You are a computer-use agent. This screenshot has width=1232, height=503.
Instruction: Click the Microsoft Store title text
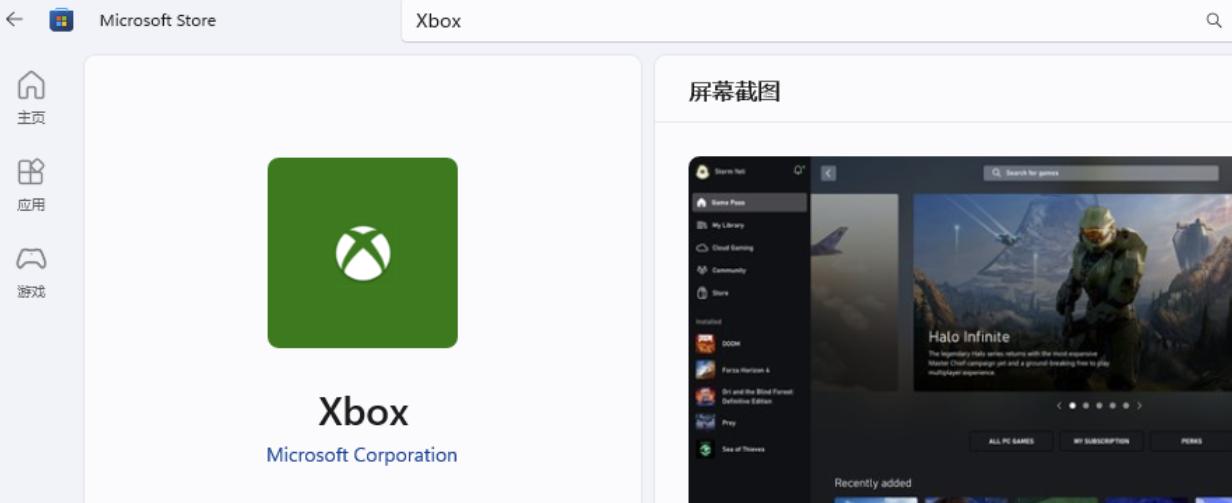pyautogui.click(x=158, y=20)
